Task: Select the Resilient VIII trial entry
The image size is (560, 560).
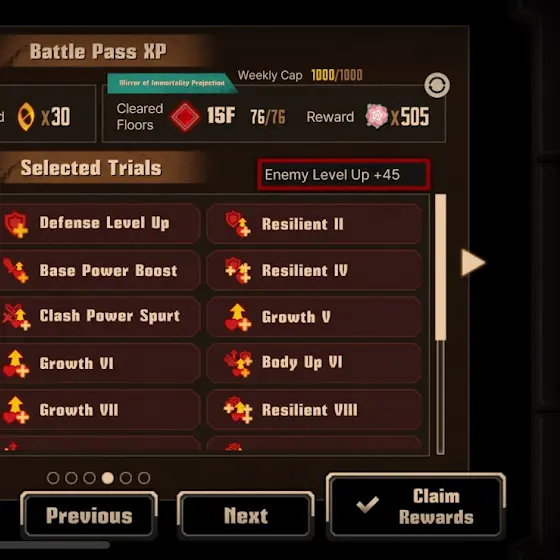Action: (x=314, y=410)
